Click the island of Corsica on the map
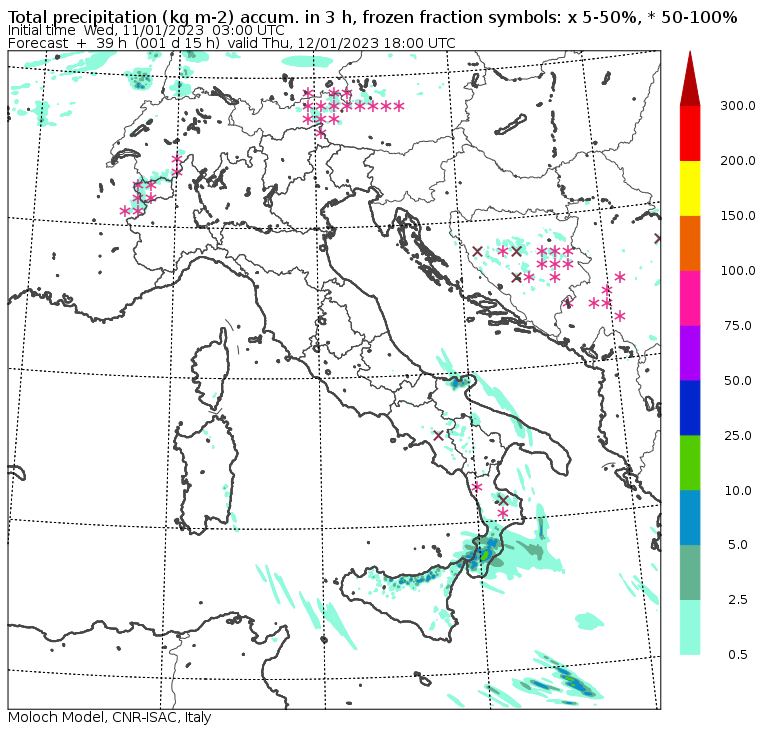Image resolution: width=760 pixels, height=731 pixels. click(212, 368)
